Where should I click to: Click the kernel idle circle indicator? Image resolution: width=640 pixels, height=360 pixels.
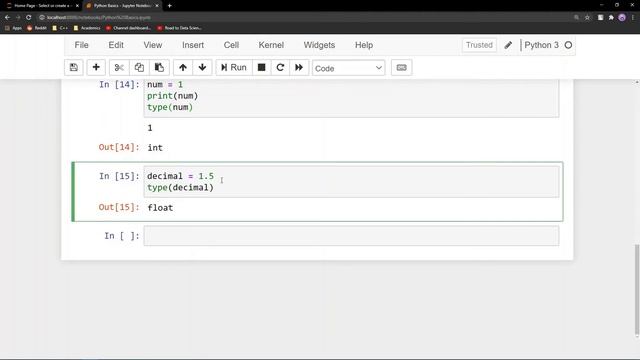(x=568, y=45)
